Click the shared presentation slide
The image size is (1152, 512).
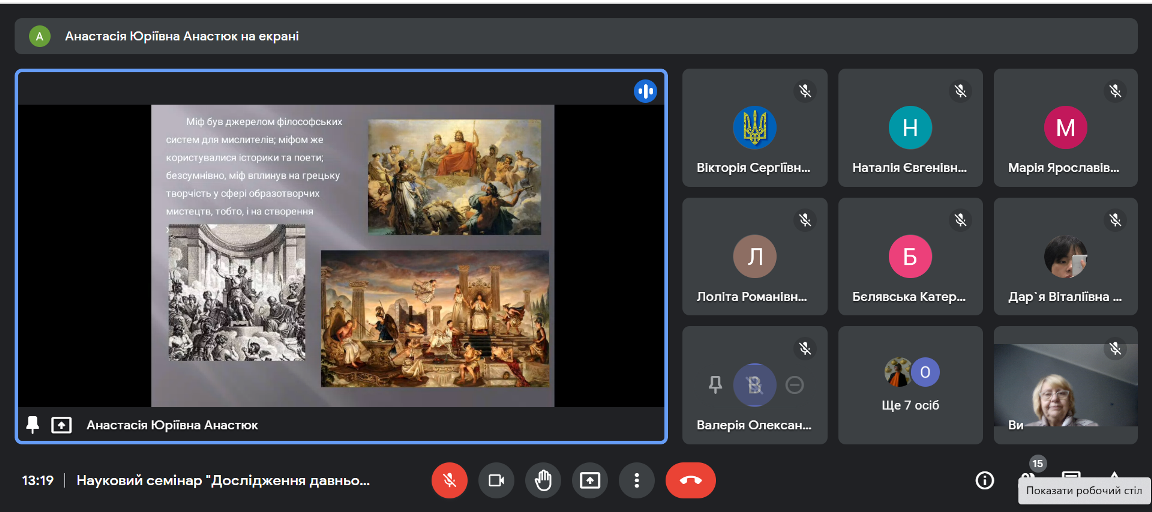pyautogui.click(x=352, y=255)
